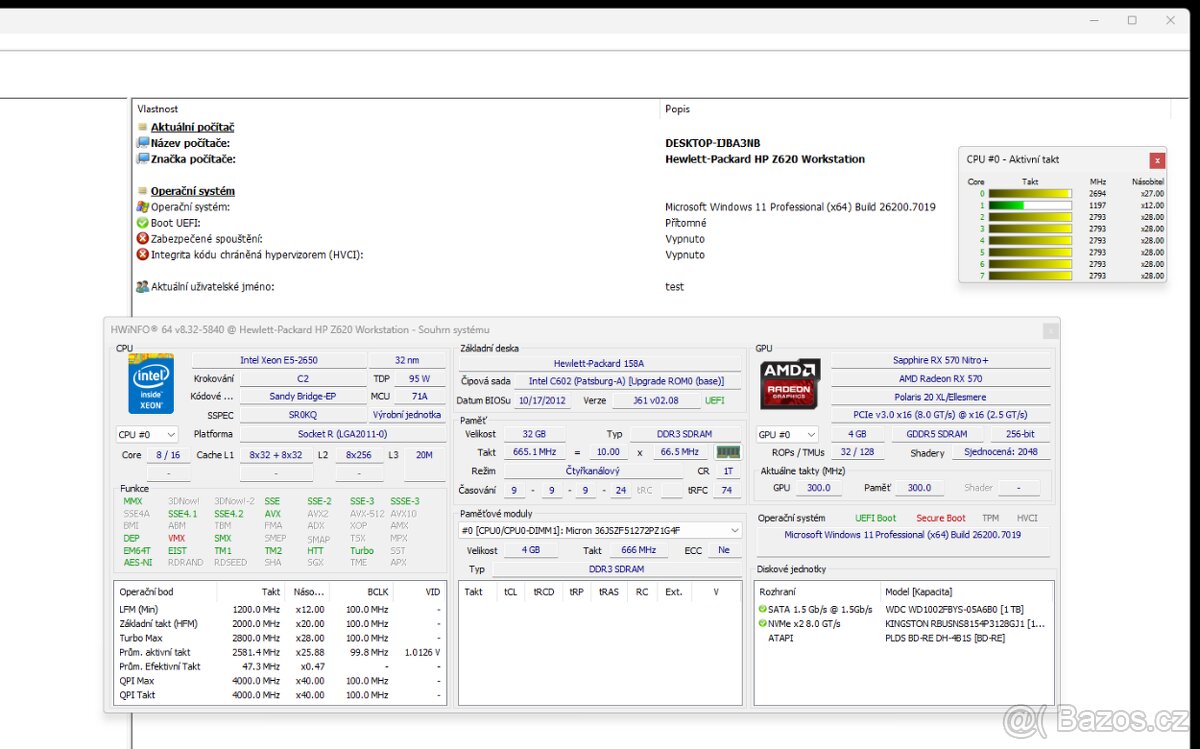Click the AMD Radeon logo in GPU panel

click(789, 384)
